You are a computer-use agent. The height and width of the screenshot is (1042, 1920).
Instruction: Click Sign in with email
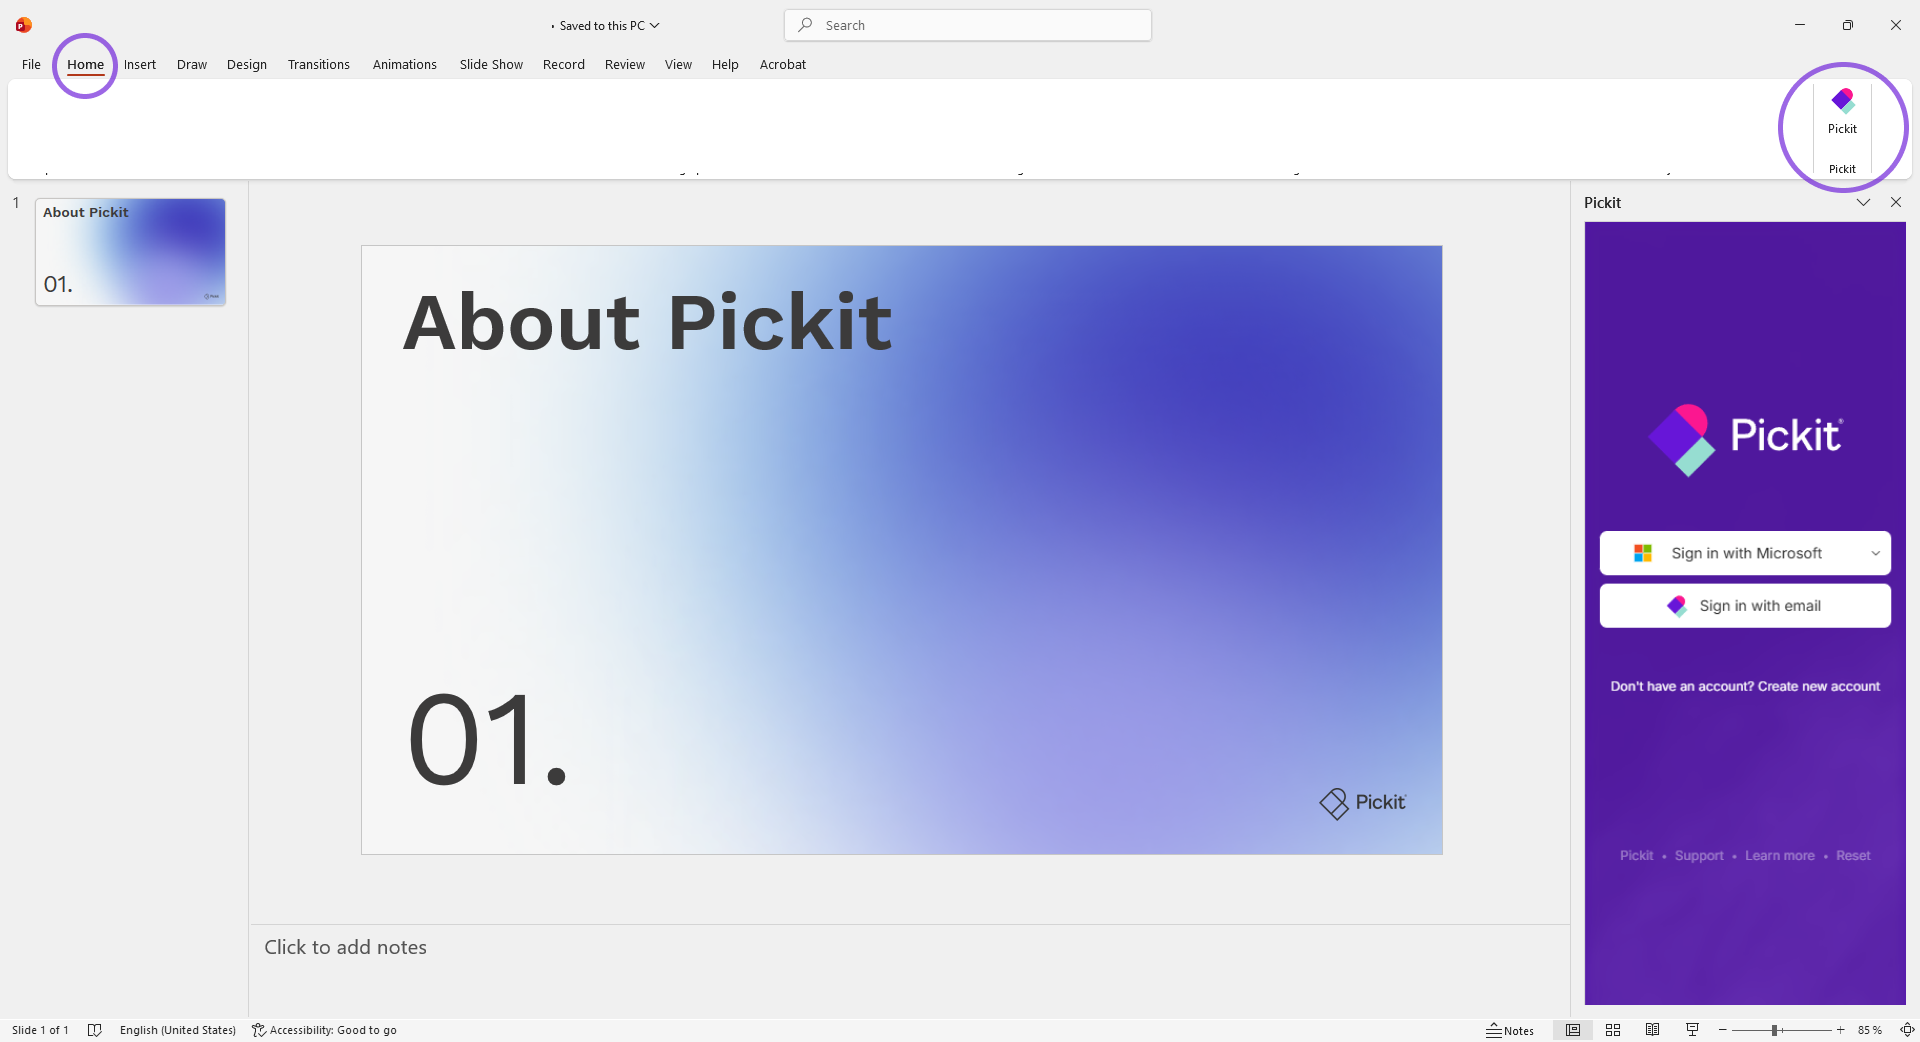click(1745, 605)
